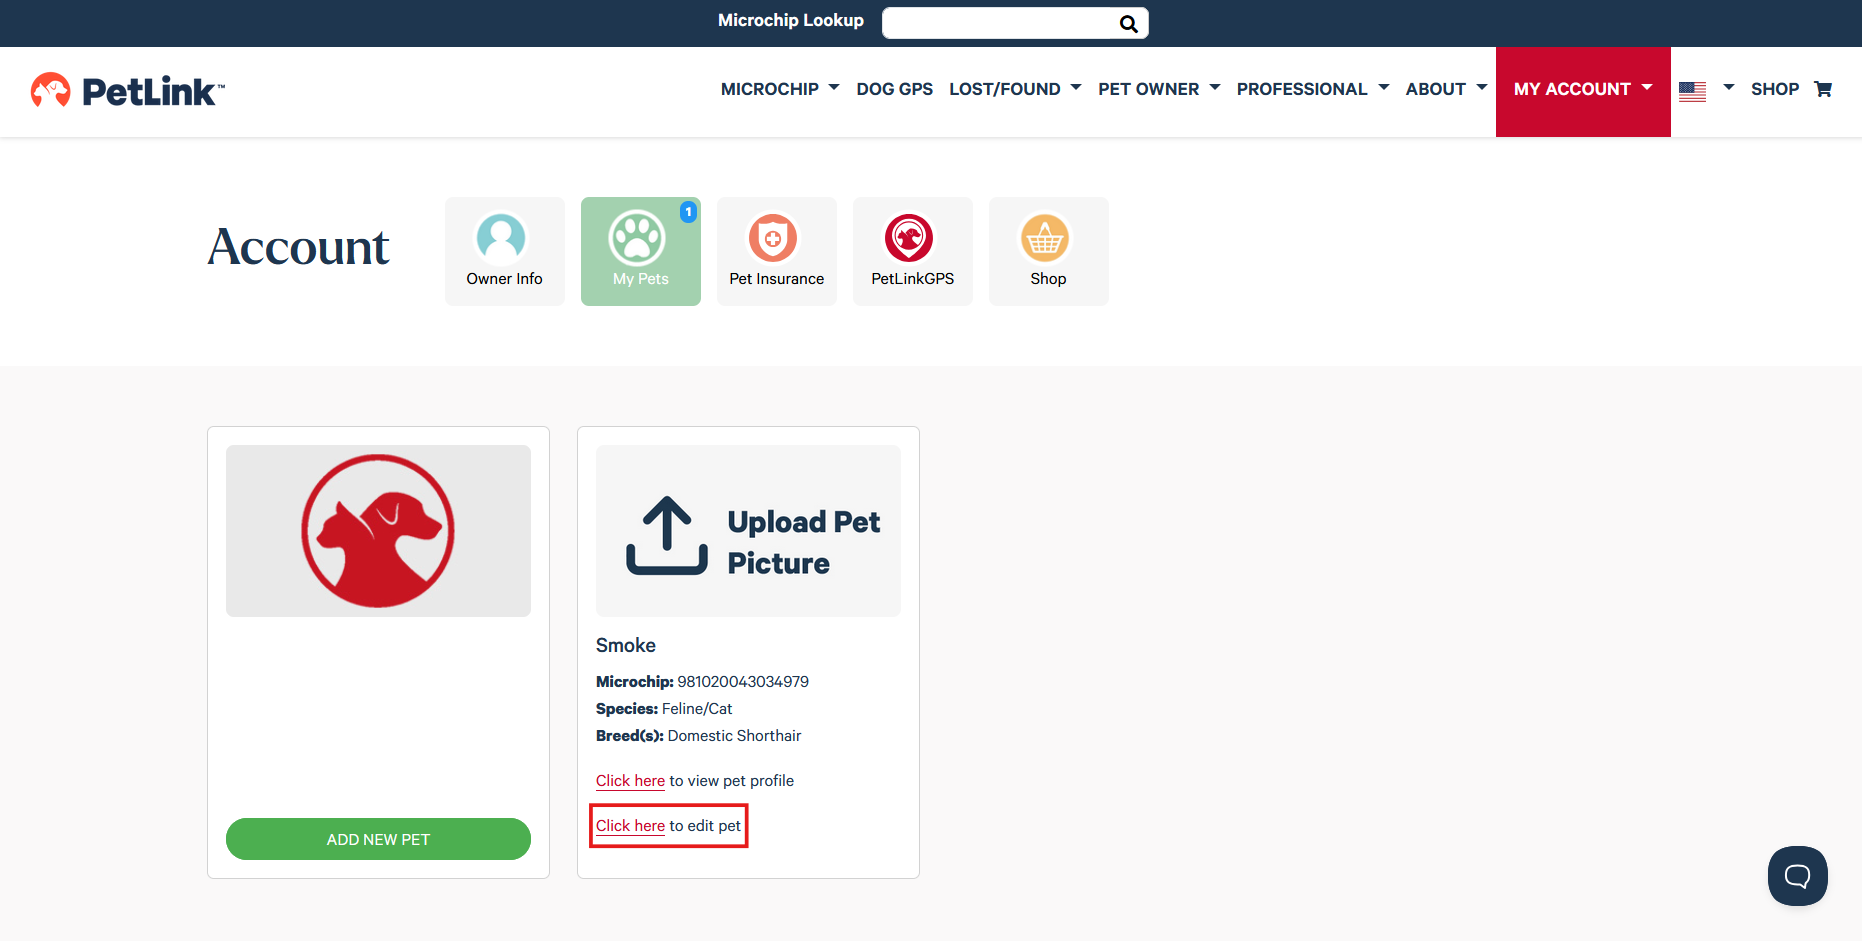This screenshot has height=941, width=1862.
Task: Click the upload arrow icon
Action: (667, 536)
